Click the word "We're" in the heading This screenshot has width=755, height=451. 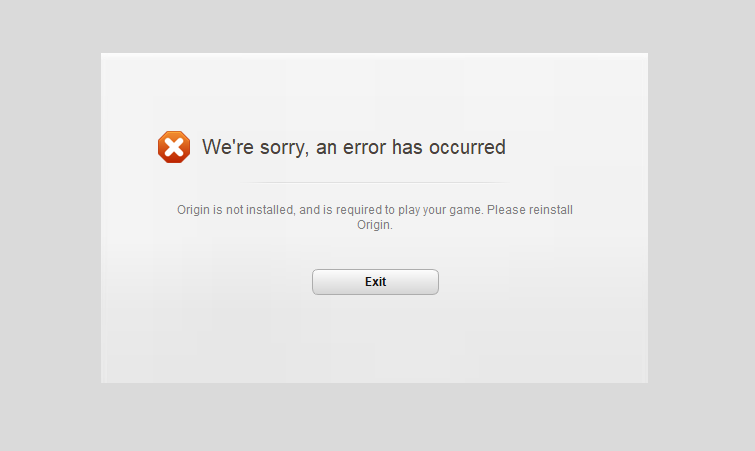click(228, 147)
